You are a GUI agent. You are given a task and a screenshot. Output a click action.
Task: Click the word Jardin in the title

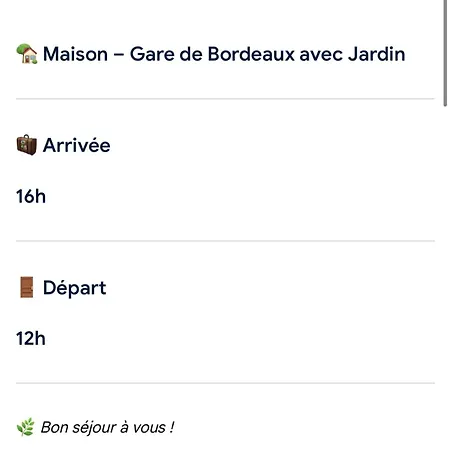point(377,54)
